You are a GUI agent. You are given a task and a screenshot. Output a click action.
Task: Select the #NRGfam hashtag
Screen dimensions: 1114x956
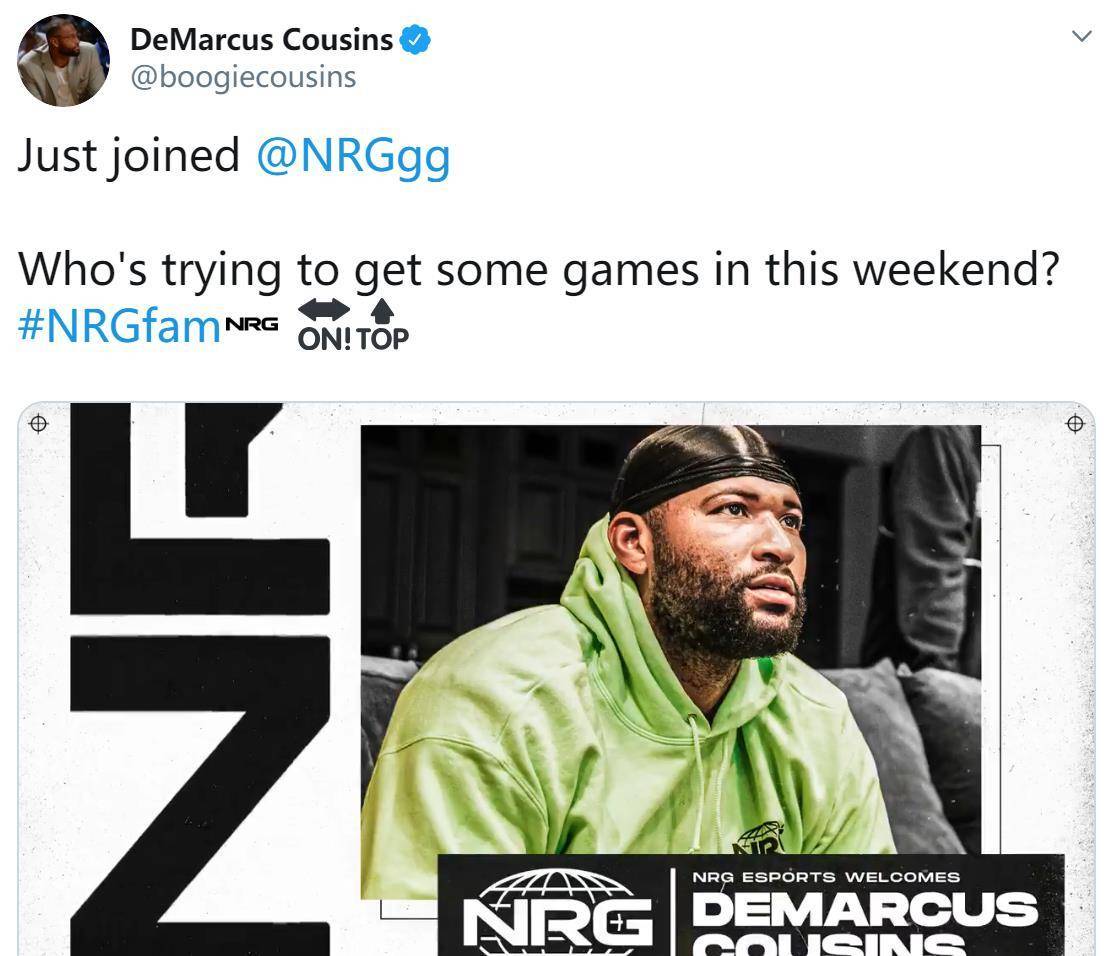tap(119, 326)
